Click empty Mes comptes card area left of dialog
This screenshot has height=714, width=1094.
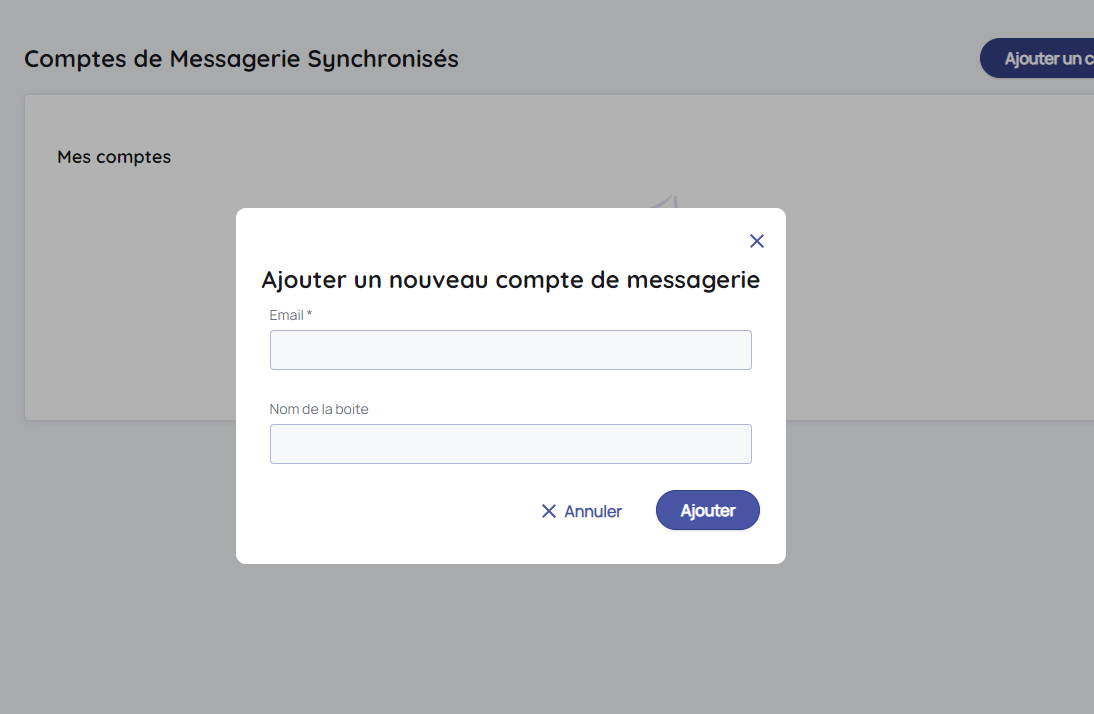click(130, 300)
